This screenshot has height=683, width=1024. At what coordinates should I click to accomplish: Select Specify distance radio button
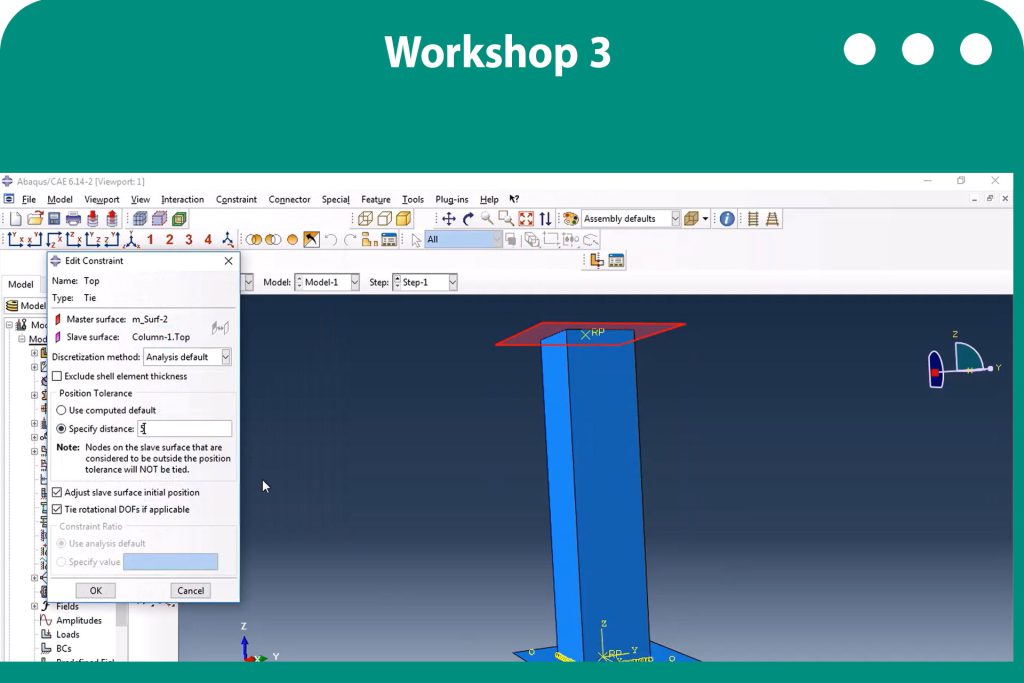click(x=61, y=428)
